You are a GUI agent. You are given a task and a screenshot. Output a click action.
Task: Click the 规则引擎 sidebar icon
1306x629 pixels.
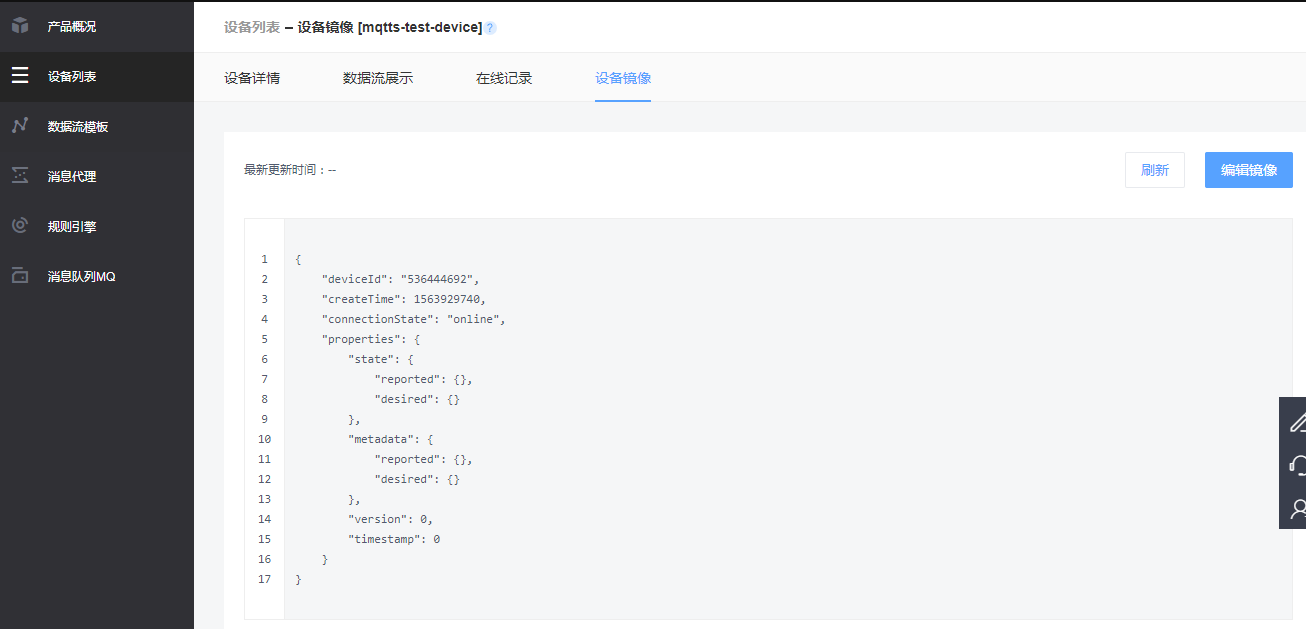(x=20, y=226)
